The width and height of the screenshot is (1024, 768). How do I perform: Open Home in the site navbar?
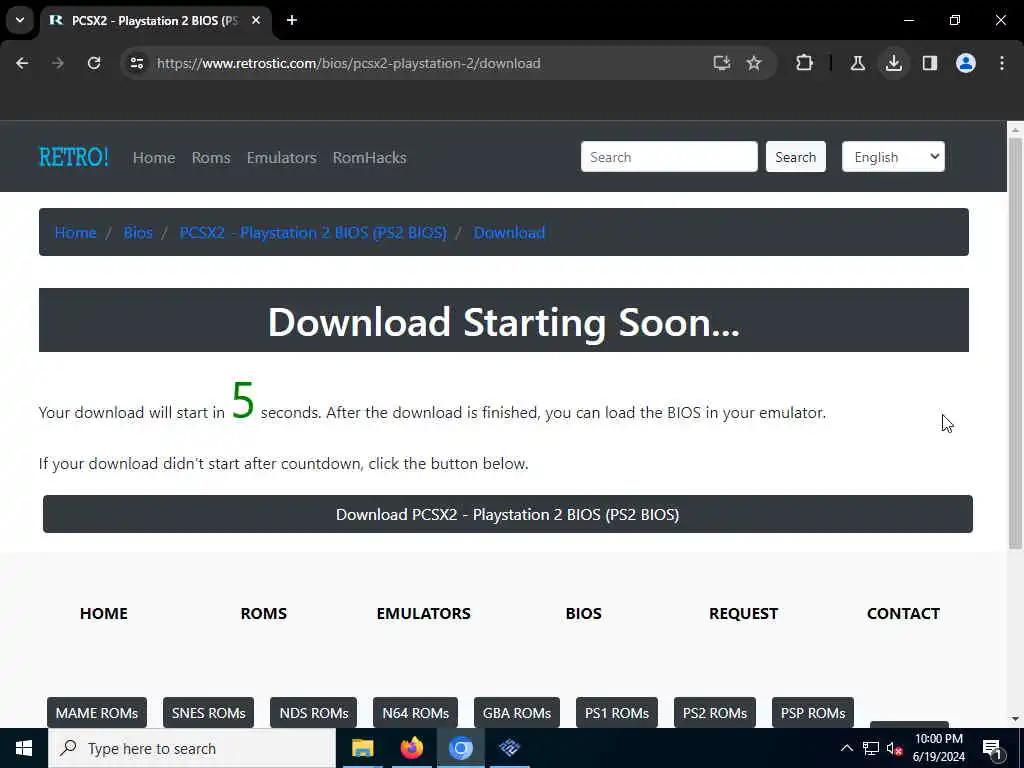click(x=154, y=157)
